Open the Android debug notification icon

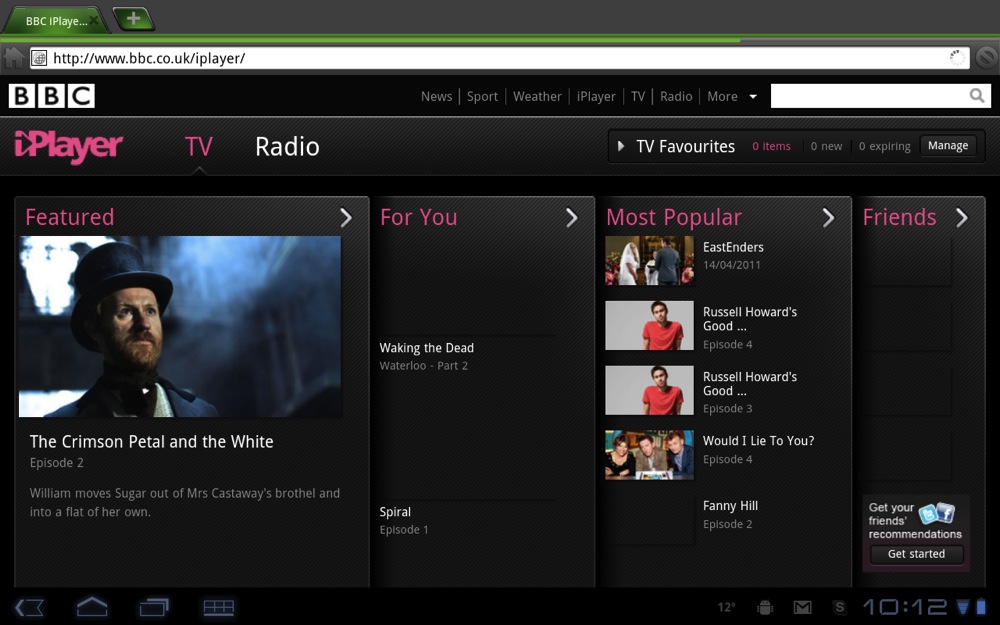point(765,607)
